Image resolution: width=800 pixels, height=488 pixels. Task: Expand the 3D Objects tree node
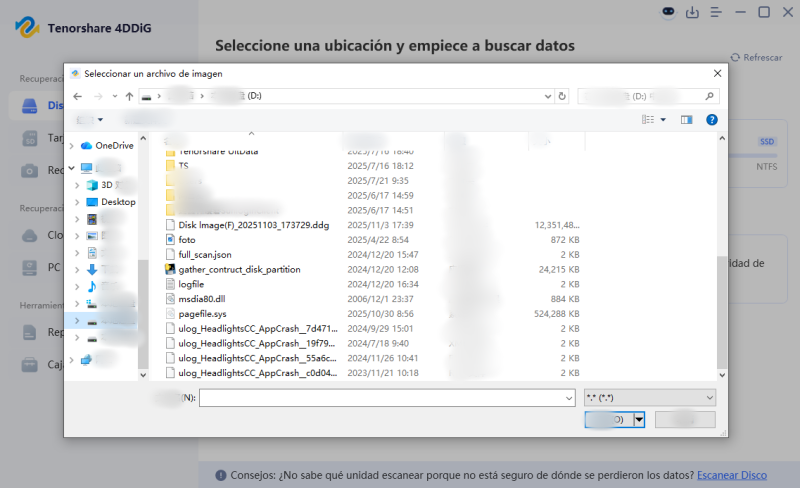click(77, 185)
